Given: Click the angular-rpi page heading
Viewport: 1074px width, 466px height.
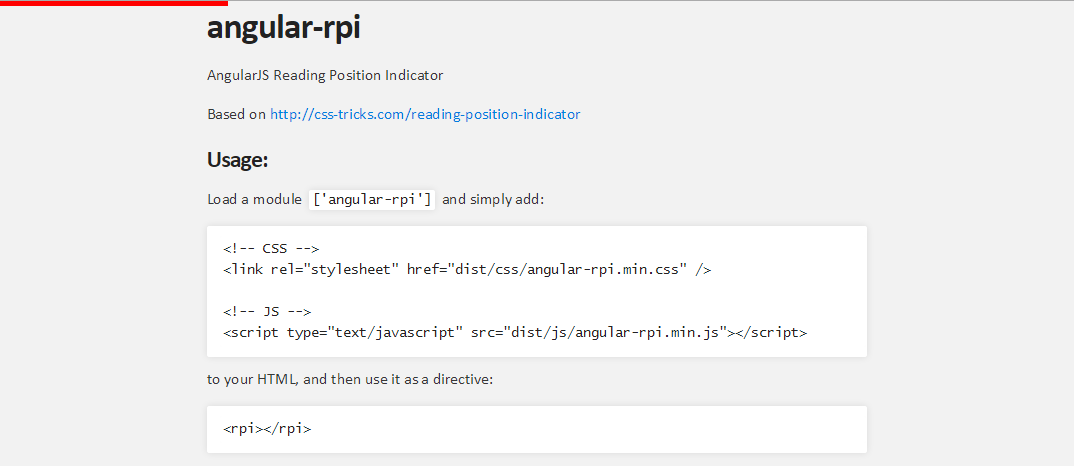Looking at the screenshot, I should click(x=284, y=27).
